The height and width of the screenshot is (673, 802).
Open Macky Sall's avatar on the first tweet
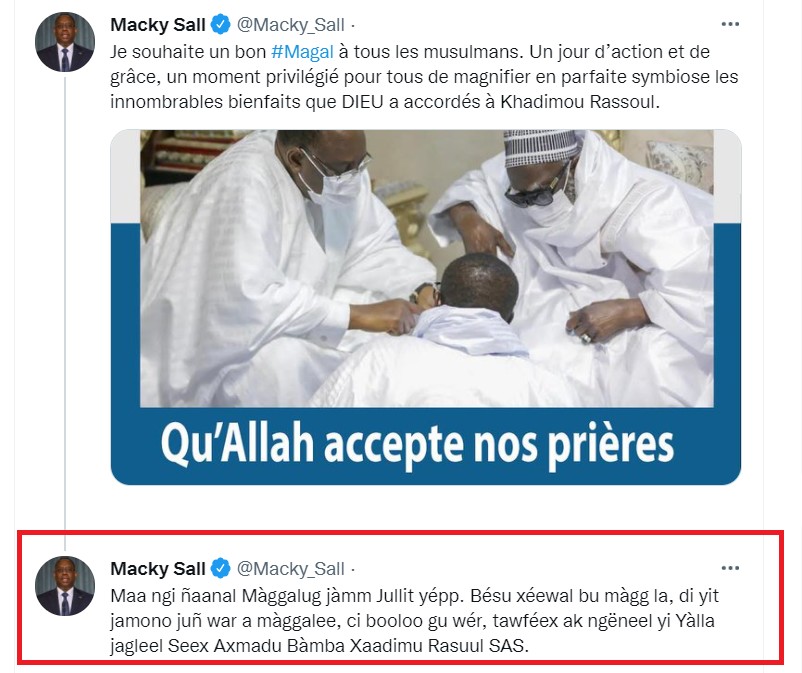(x=64, y=42)
